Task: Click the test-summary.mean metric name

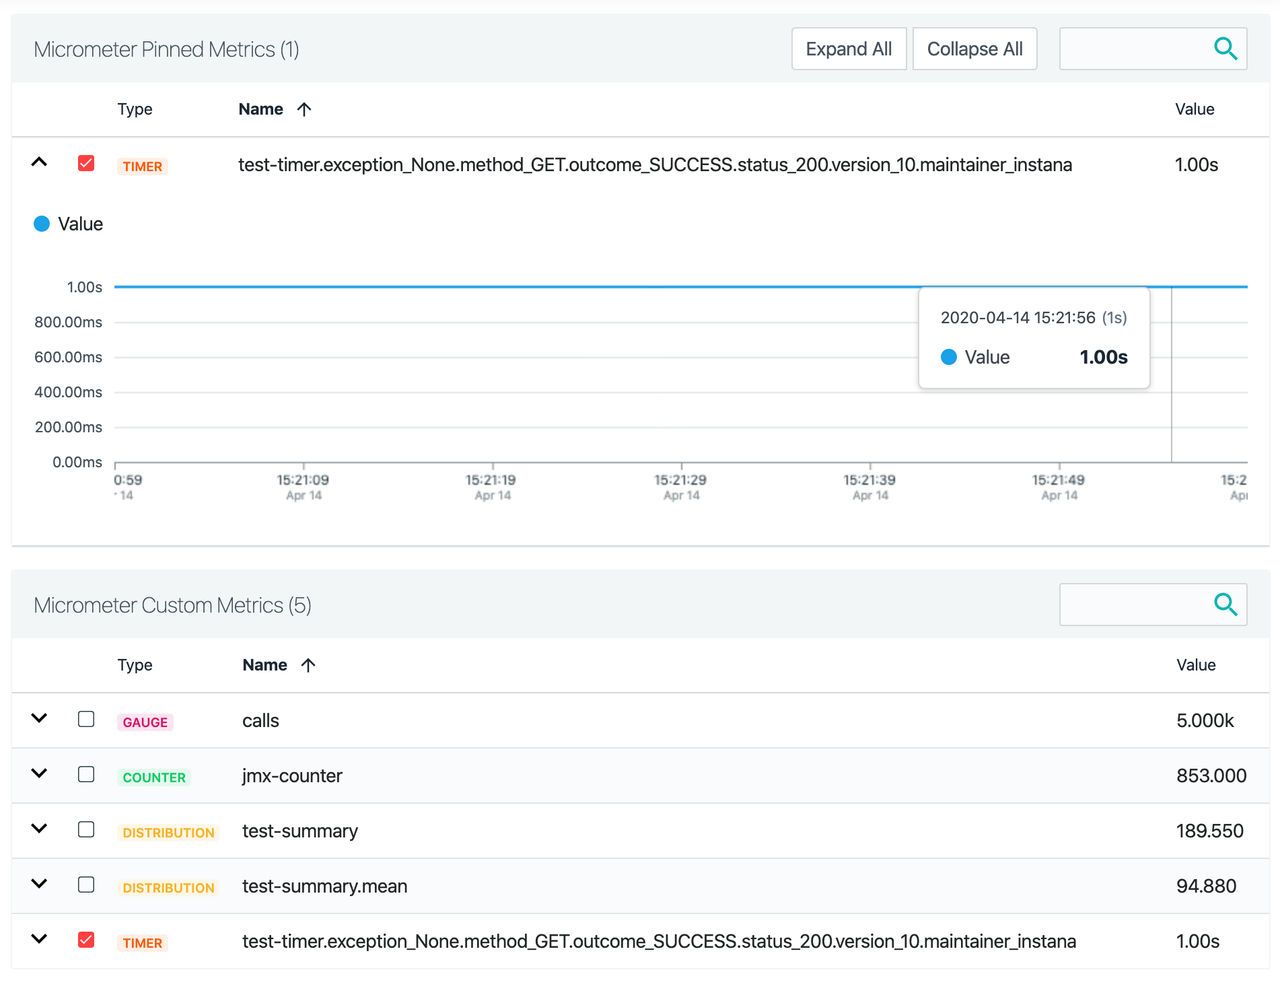Action: pyautogui.click(x=325, y=886)
